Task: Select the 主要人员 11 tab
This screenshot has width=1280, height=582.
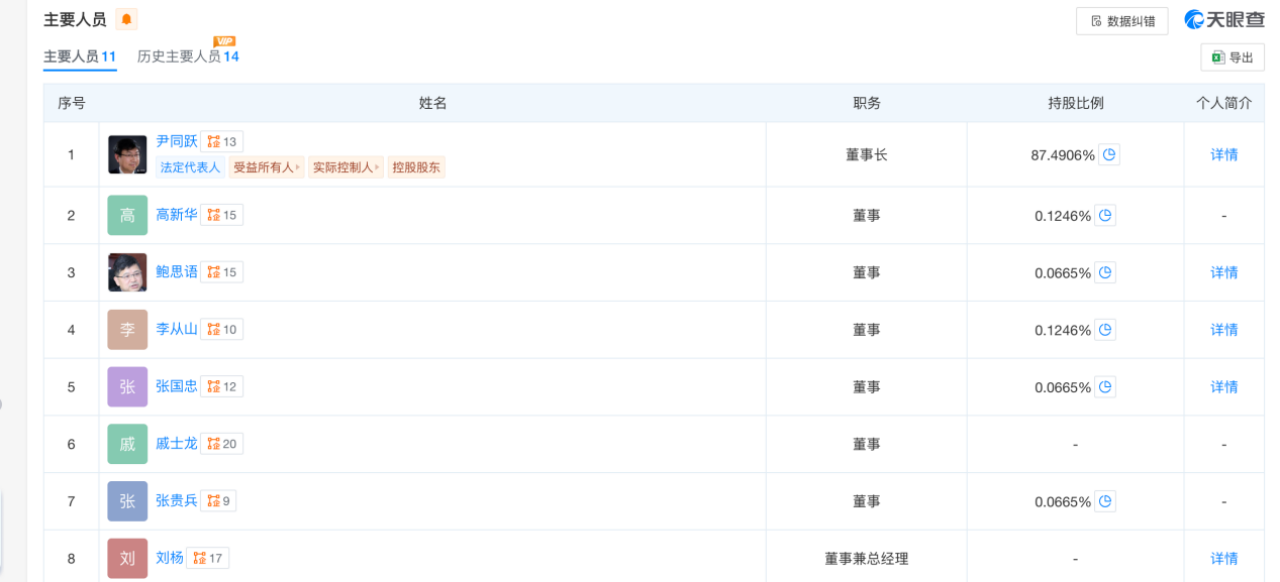Action: tap(79, 57)
